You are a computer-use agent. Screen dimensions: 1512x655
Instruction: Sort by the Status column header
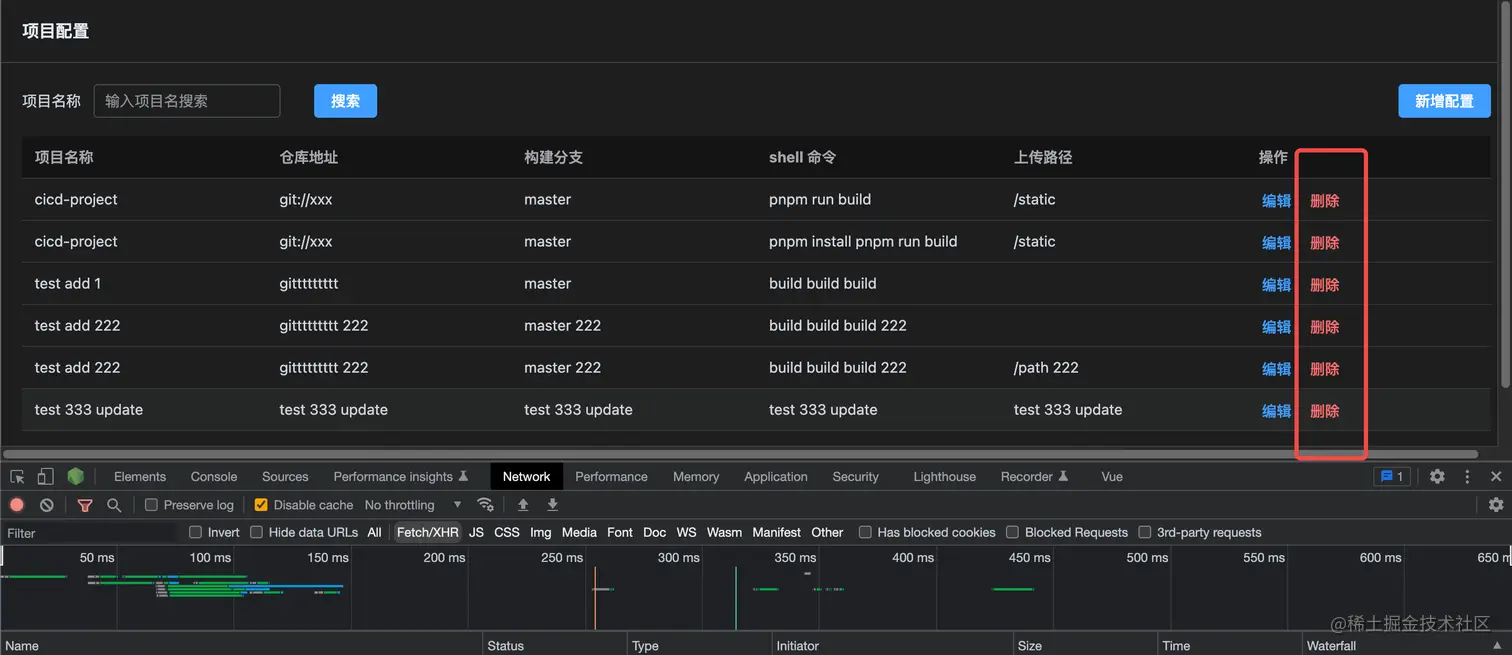pyautogui.click(x=555, y=646)
